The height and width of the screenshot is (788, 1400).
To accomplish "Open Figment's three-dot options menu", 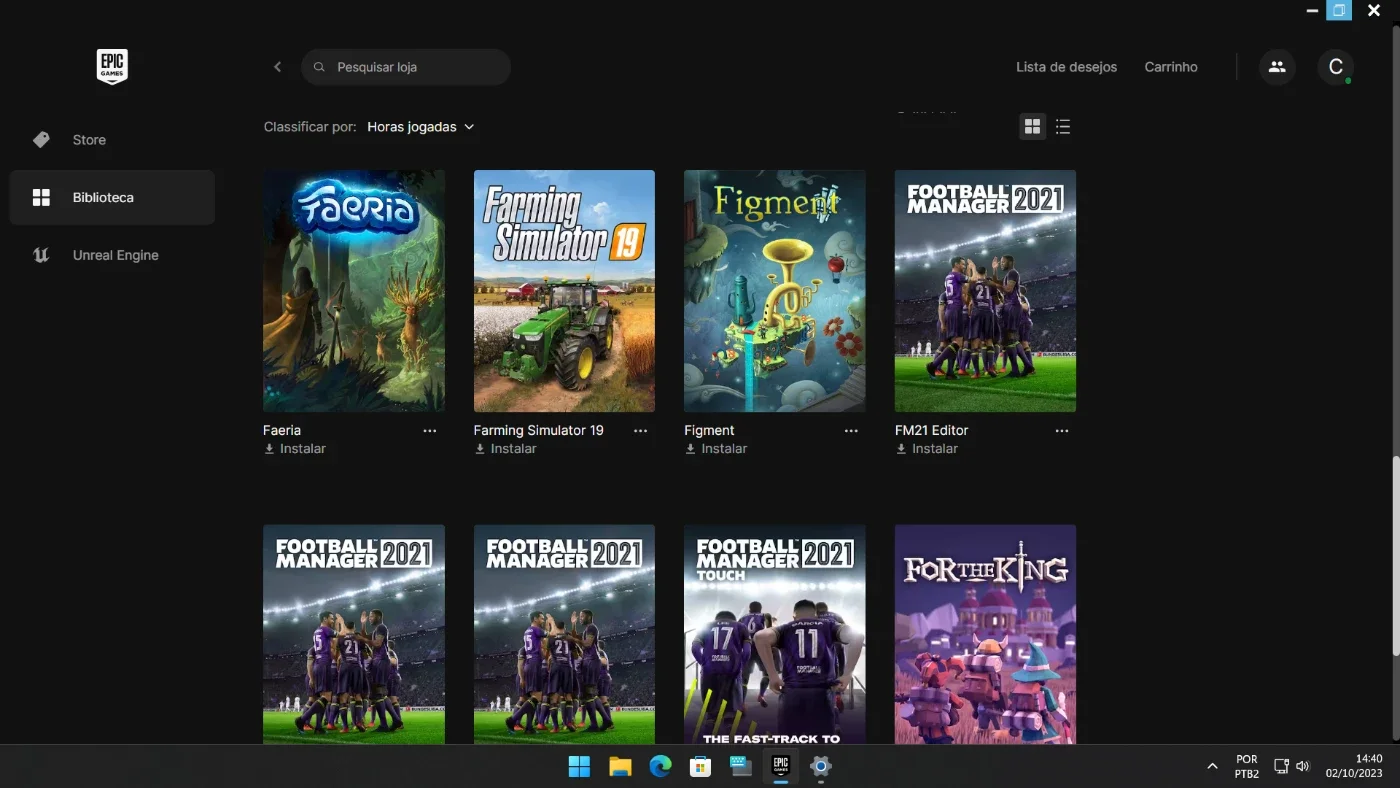I will pyautogui.click(x=851, y=431).
